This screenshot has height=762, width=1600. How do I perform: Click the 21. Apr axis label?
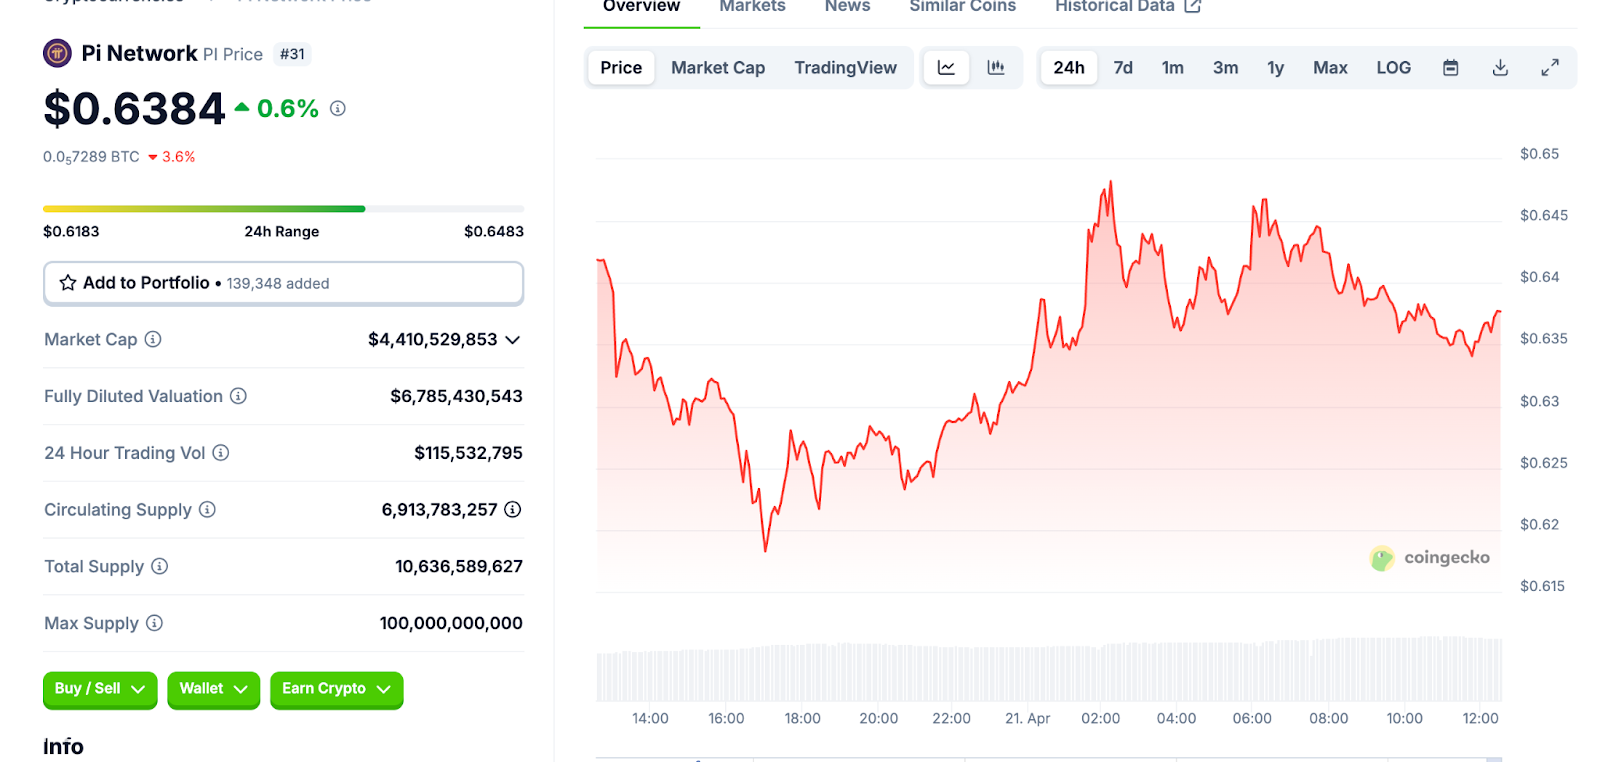coord(1027,718)
